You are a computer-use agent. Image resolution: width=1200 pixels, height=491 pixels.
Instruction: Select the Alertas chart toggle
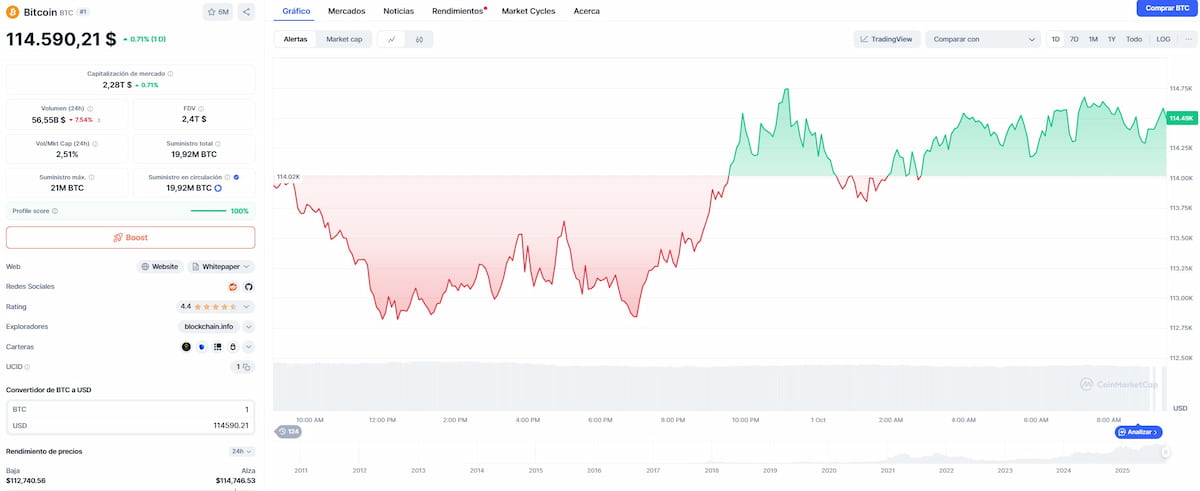click(x=296, y=40)
